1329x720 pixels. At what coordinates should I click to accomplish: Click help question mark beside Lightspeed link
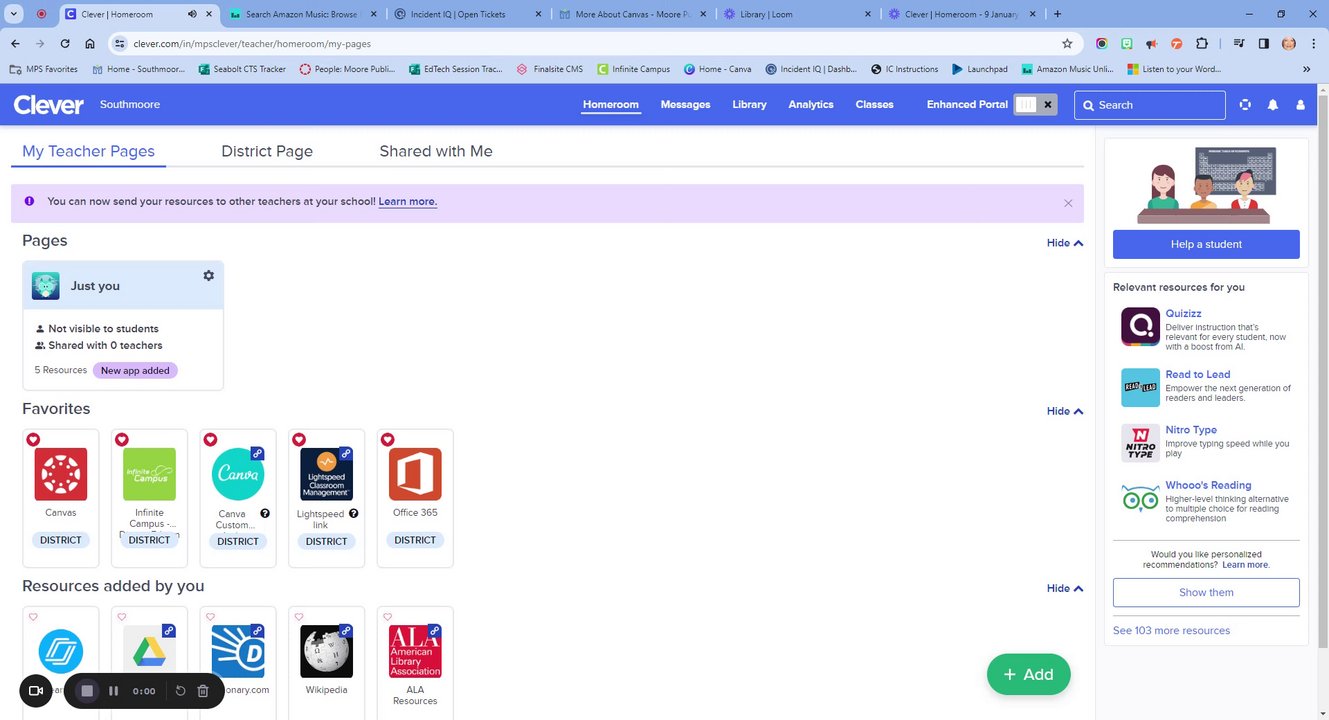(x=353, y=513)
